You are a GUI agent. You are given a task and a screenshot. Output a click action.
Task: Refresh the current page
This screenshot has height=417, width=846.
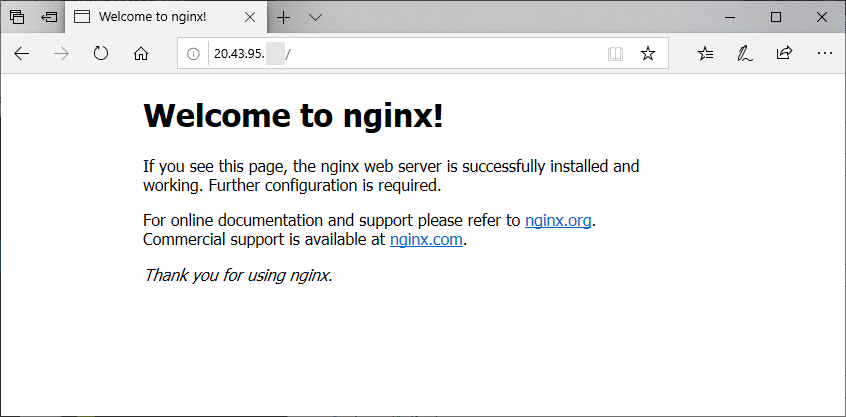click(101, 53)
